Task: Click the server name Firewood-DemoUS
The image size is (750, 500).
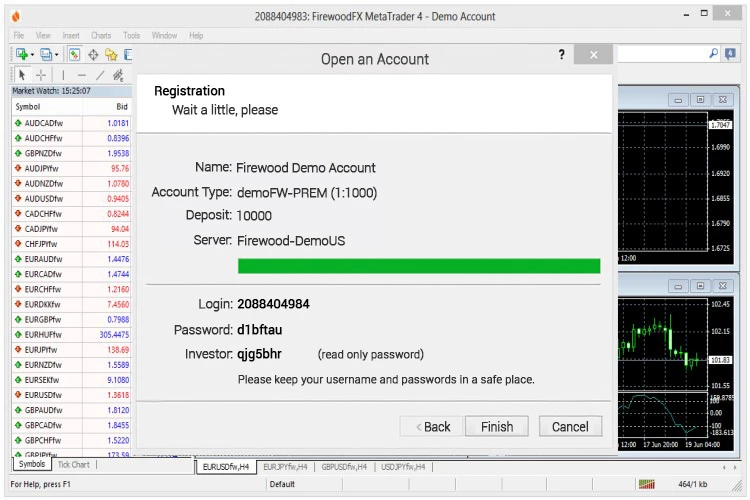Action: [291, 241]
